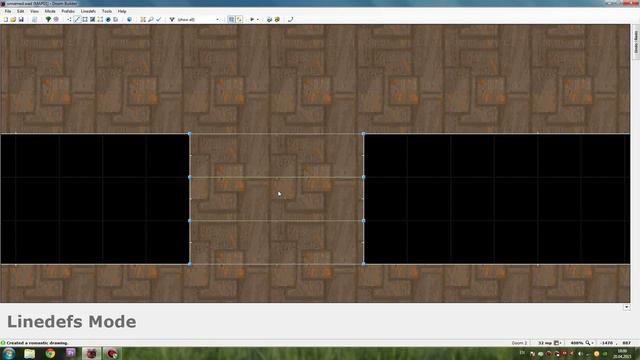Screen dimensions: 640x360
Task: Open Find and Replace magnifier icon
Action: pos(151,20)
